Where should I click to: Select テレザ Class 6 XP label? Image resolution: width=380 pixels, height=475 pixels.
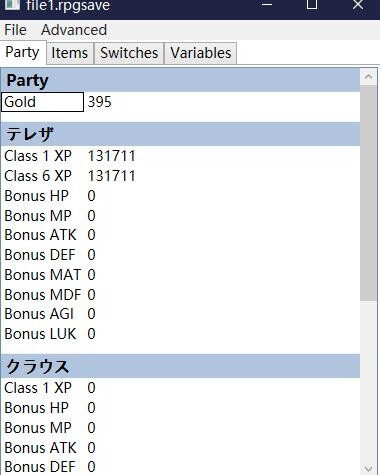pos(38,176)
